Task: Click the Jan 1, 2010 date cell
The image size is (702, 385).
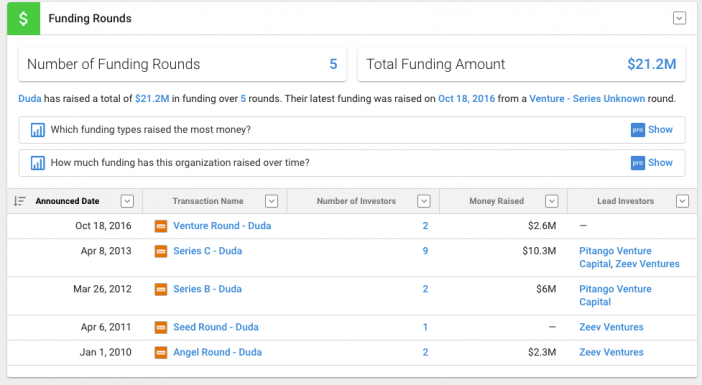Action: tap(106, 352)
